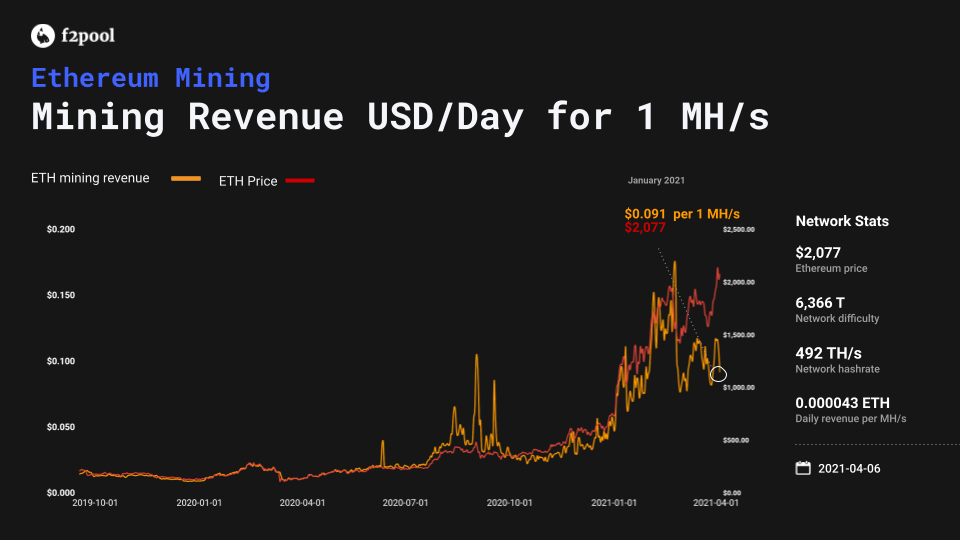This screenshot has height=540, width=960.
Task: Click the '492 TH/s' hashrate value
Action: coord(828,353)
